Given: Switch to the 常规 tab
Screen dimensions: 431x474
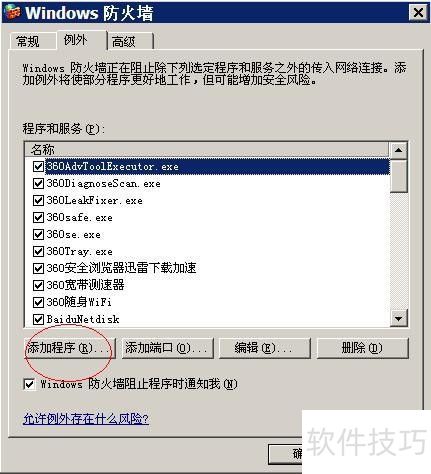Looking at the screenshot, I should click(28, 42).
